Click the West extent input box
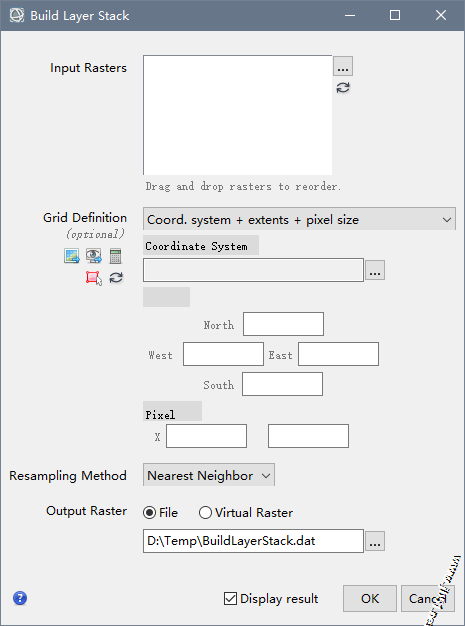 pos(223,354)
